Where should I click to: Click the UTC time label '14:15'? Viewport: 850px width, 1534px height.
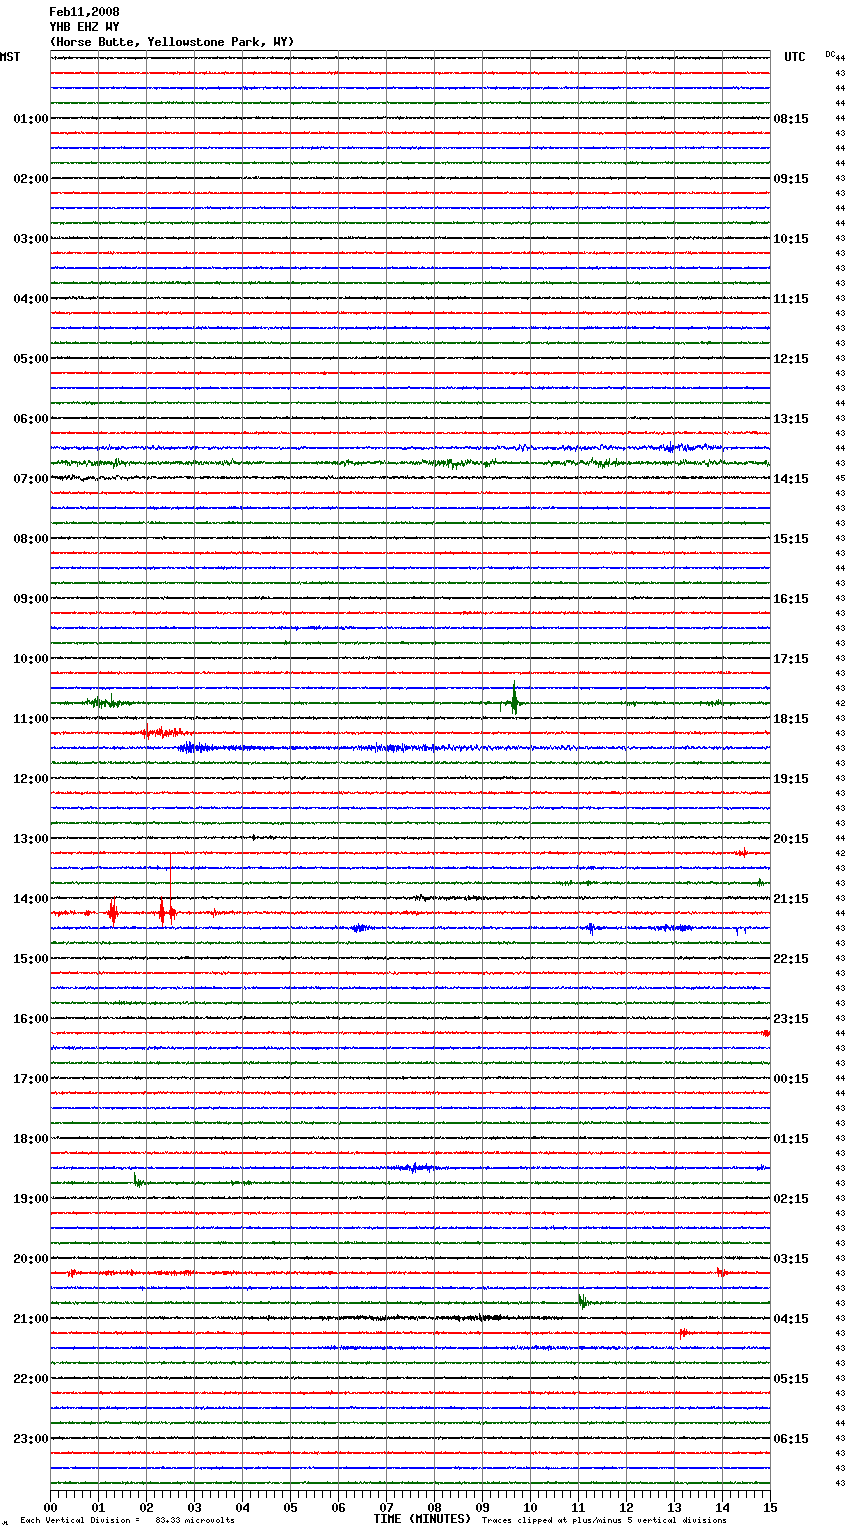click(x=791, y=479)
